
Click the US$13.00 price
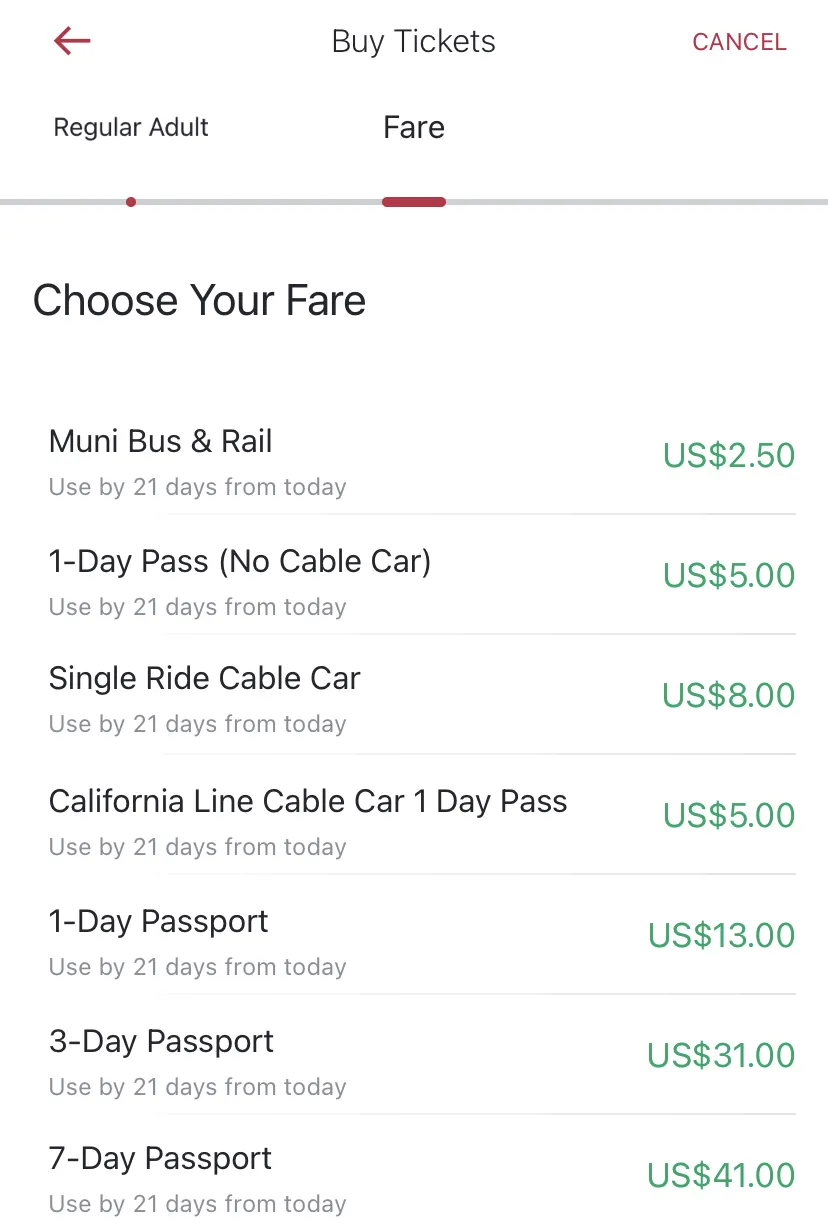721,936
